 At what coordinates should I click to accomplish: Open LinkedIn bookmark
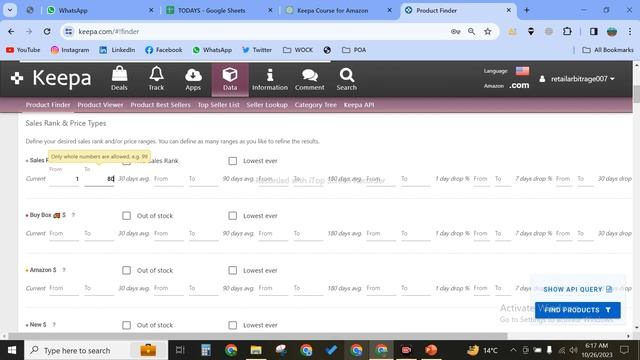pyautogui.click(x=117, y=50)
